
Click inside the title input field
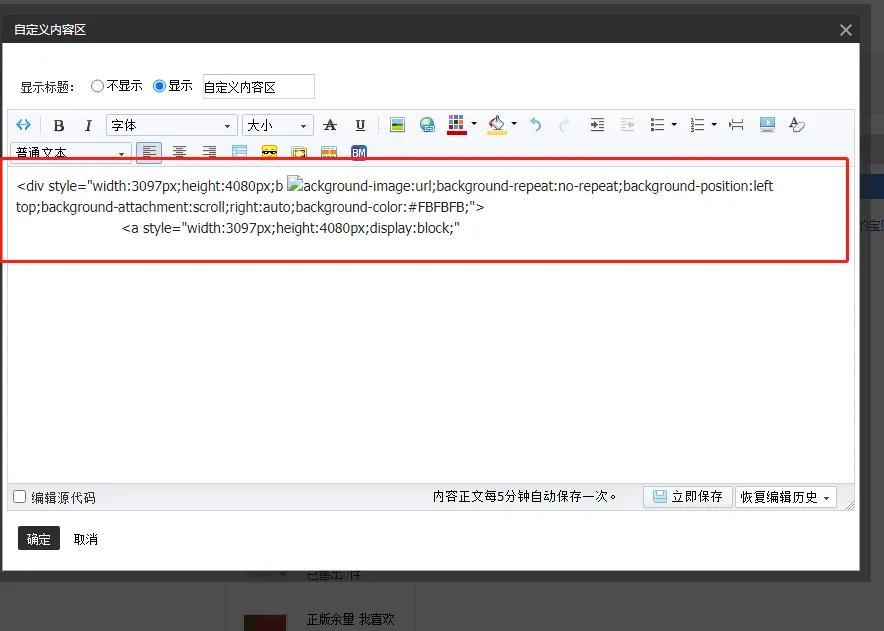click(x=256, y=86)
